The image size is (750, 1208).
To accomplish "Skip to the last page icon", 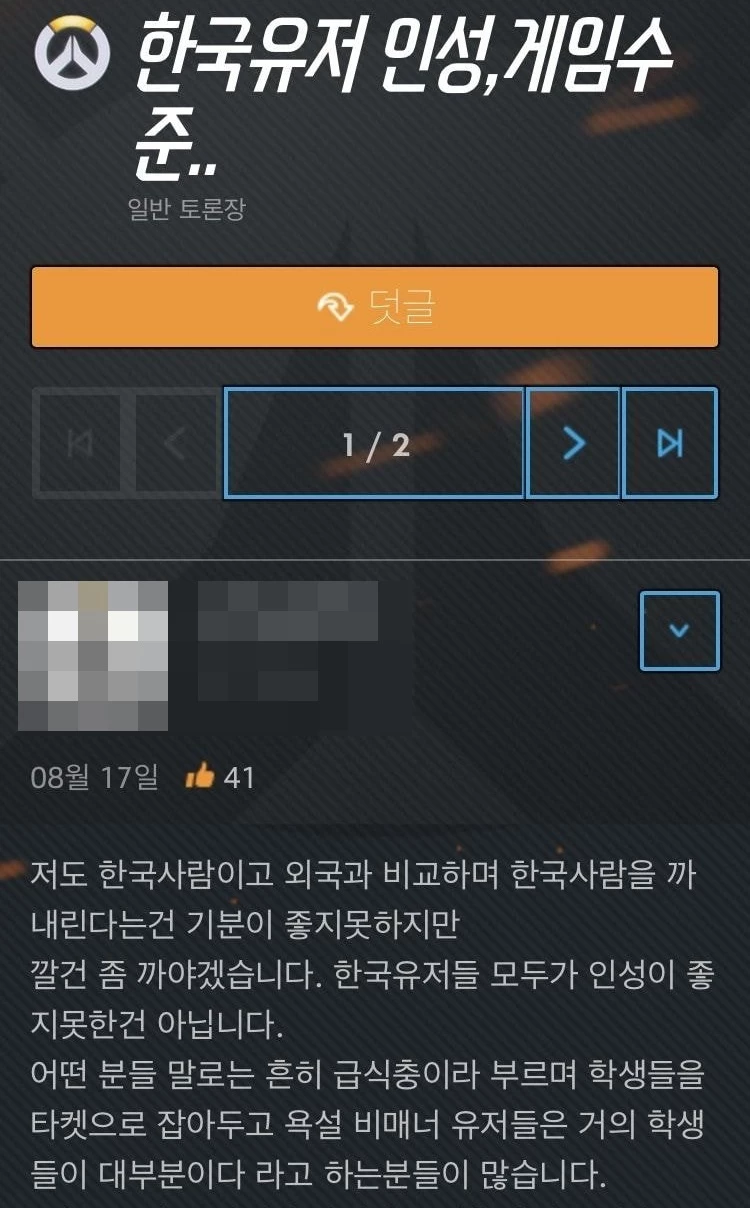I will pyautogui.click(x=670, y=443).
